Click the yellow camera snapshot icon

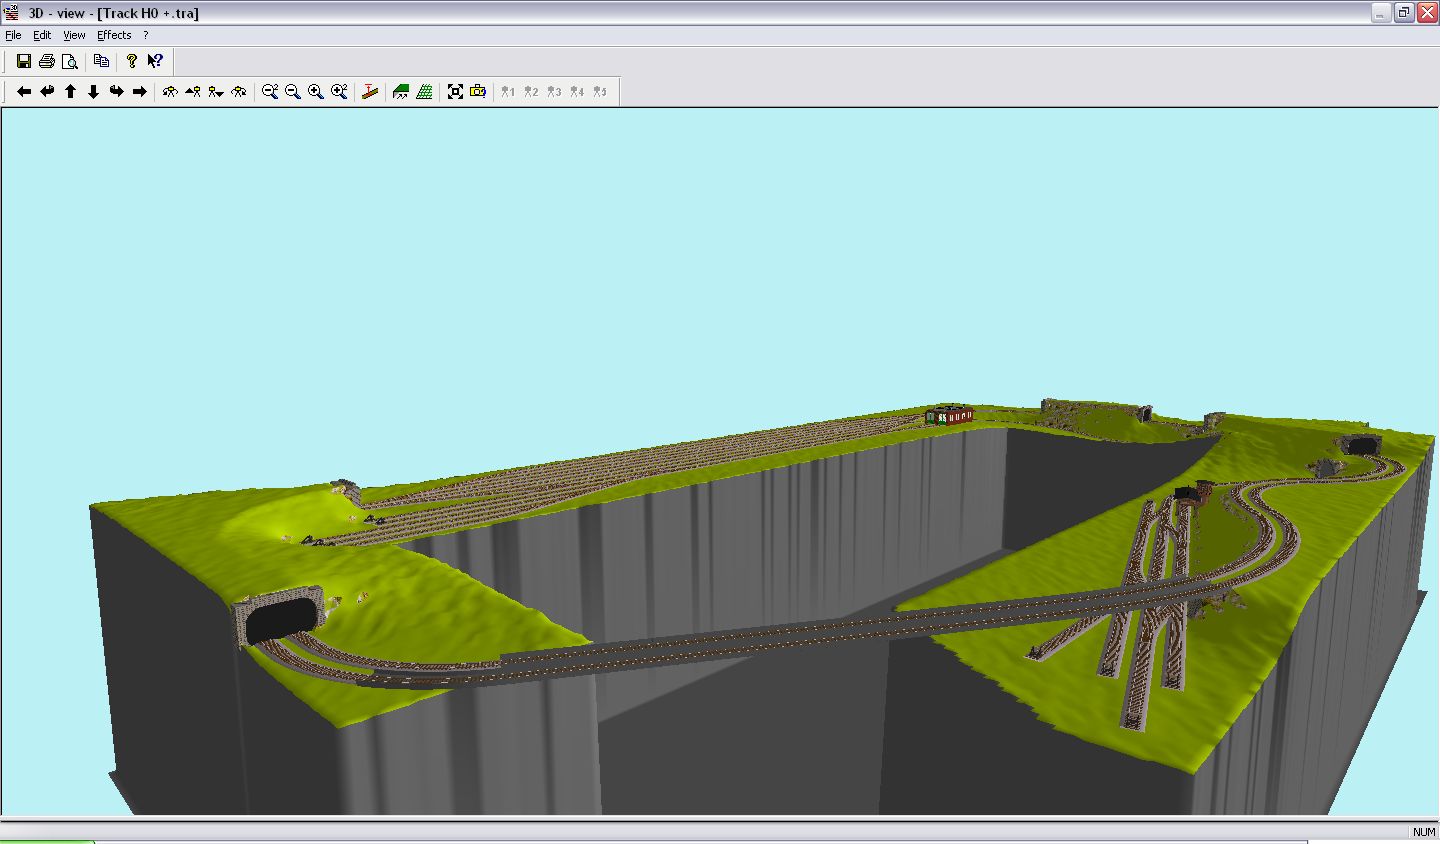478,92
